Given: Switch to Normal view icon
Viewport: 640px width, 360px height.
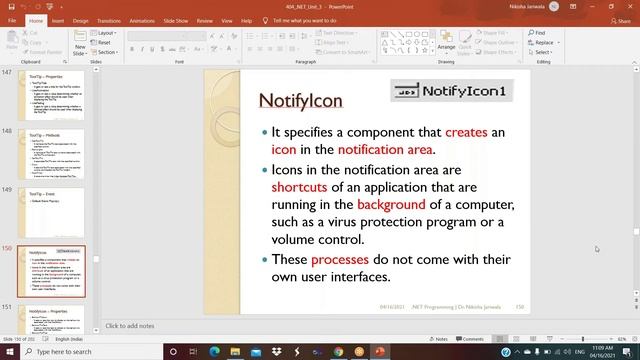Looking at the screenshot, I should pos(500,339).
